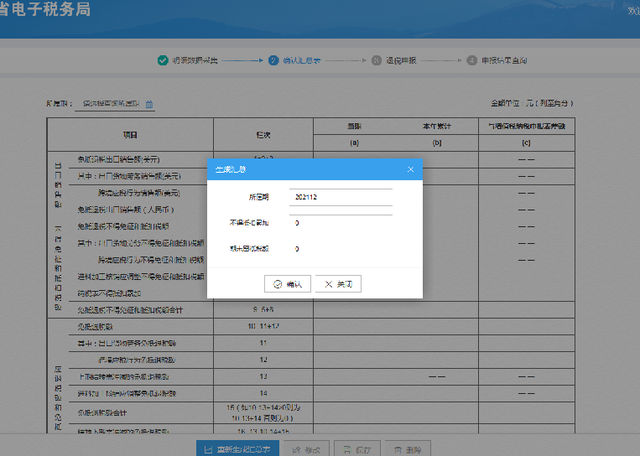Click the page 所属期 selection field above the table

(x=115, y=104)
